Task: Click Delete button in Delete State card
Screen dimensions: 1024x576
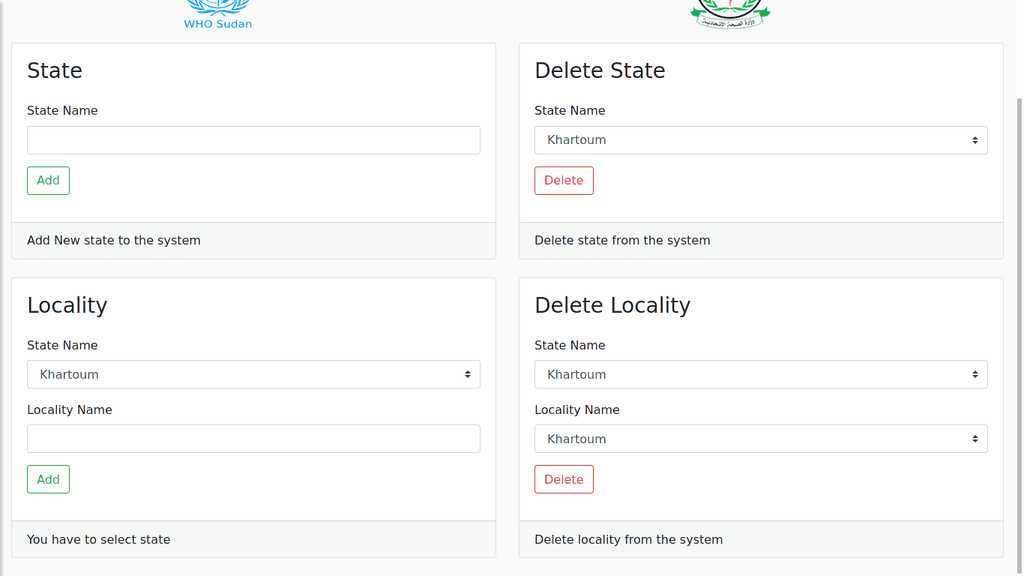Action: pos(564,180)
